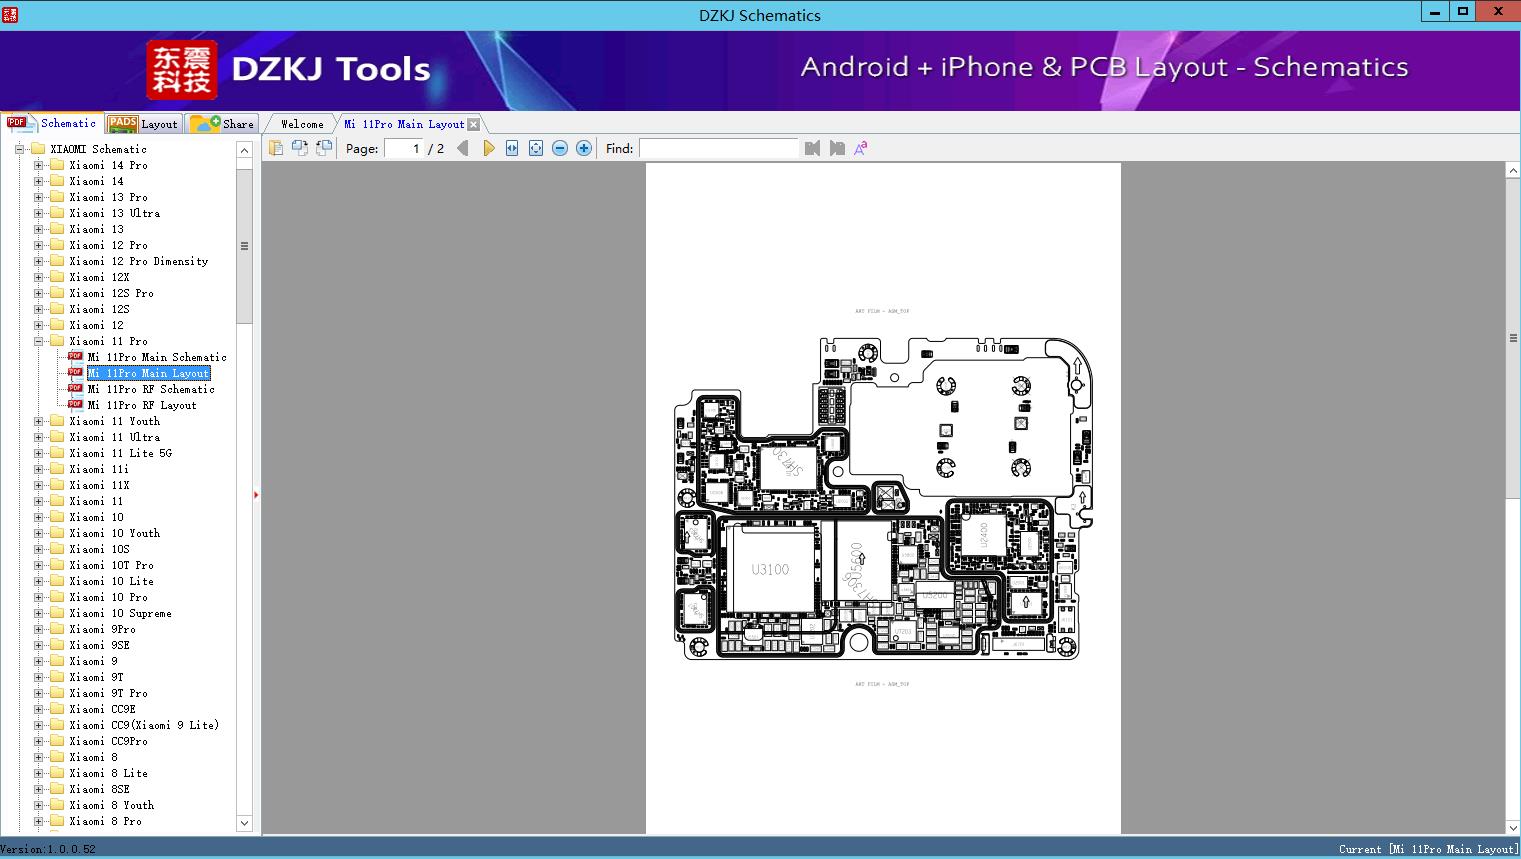Viewport: 1521px width, 859px height.
Task: Click the Xiaomi 12 folder icon
Action: 57,325
